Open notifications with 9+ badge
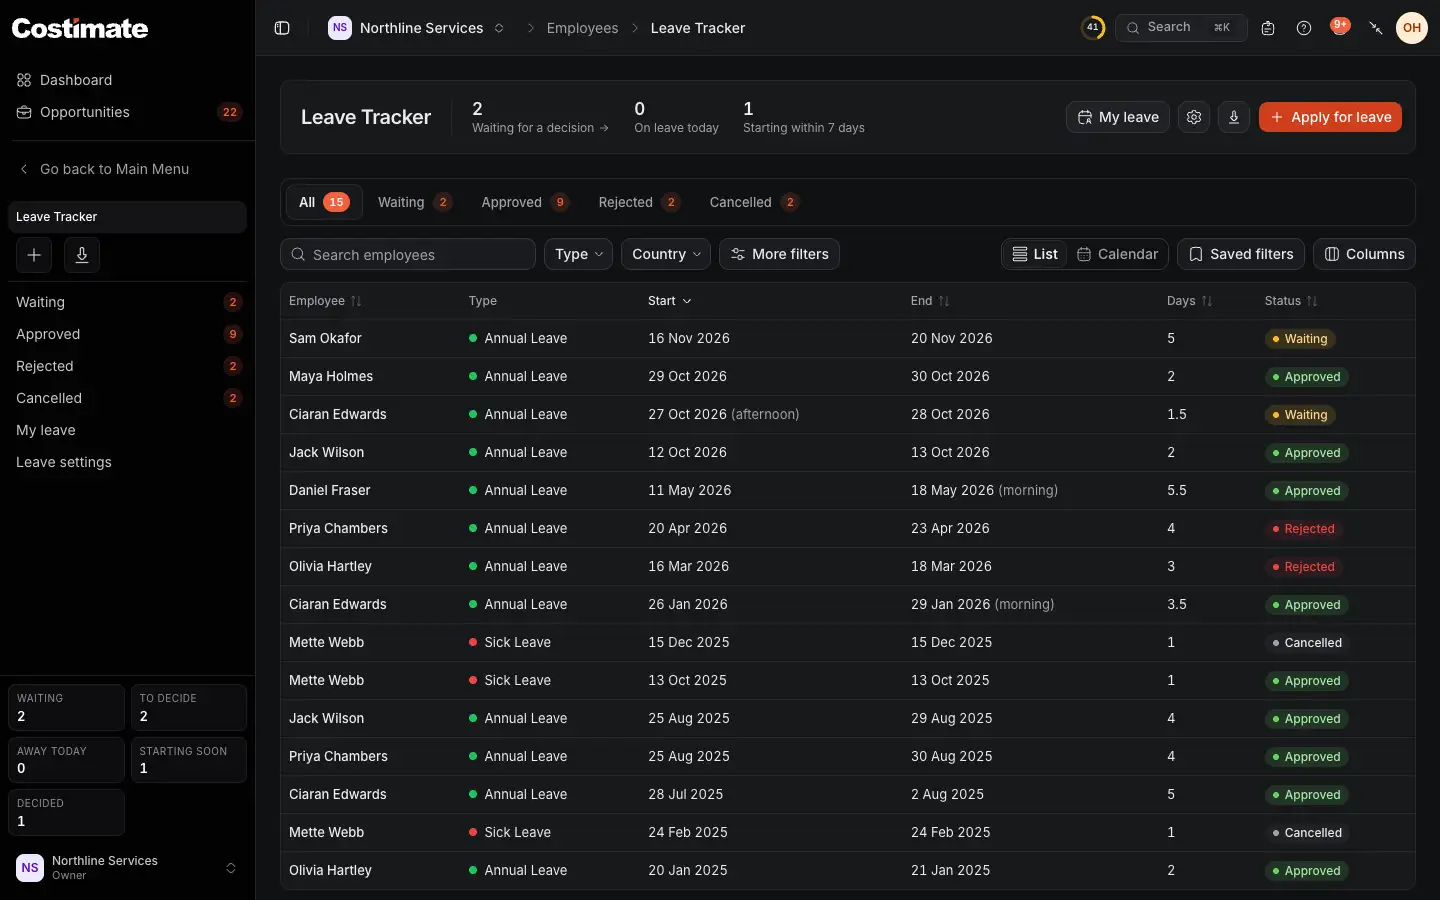This screenshot has width=1440, height=900. 1340,27
